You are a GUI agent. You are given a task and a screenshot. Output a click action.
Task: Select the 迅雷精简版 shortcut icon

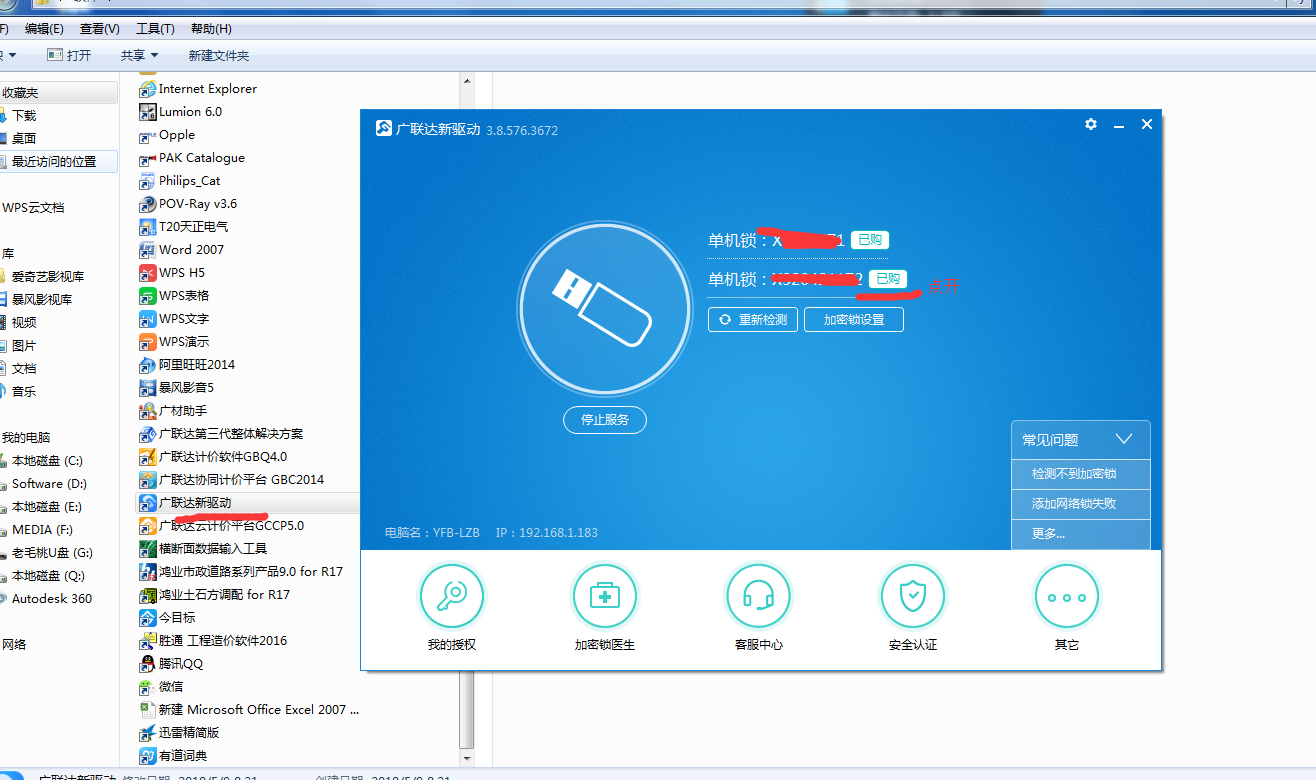pyautogui.click(x=148, y=733)
